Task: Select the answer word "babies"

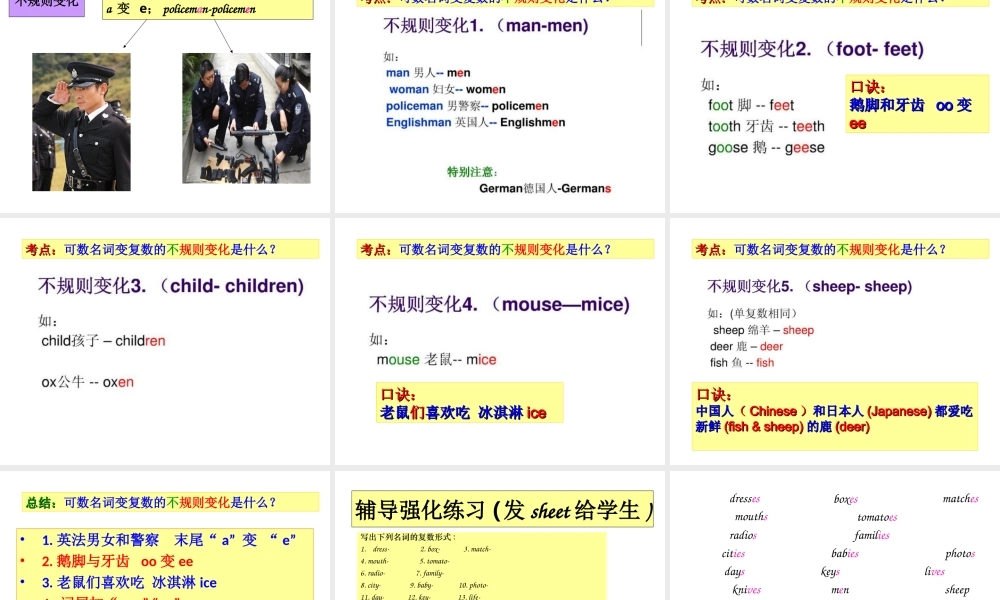Action: (x=845, y=553)
